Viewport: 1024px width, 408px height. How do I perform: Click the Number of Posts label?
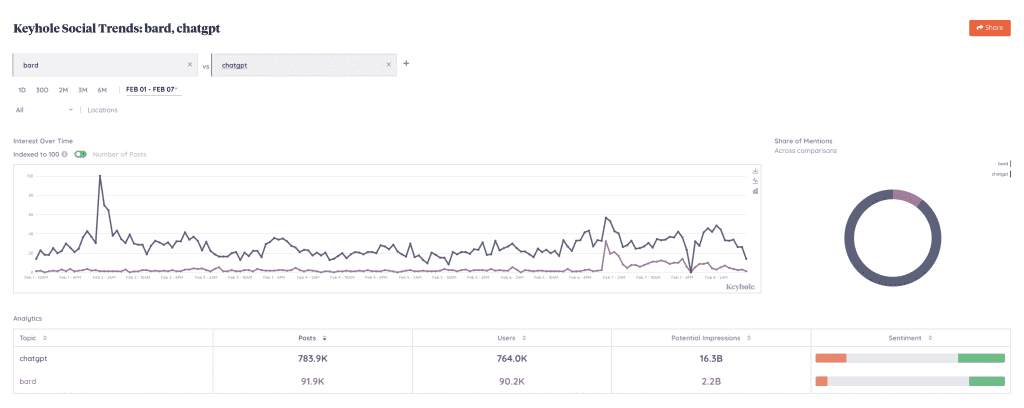(x=120, y=155)
